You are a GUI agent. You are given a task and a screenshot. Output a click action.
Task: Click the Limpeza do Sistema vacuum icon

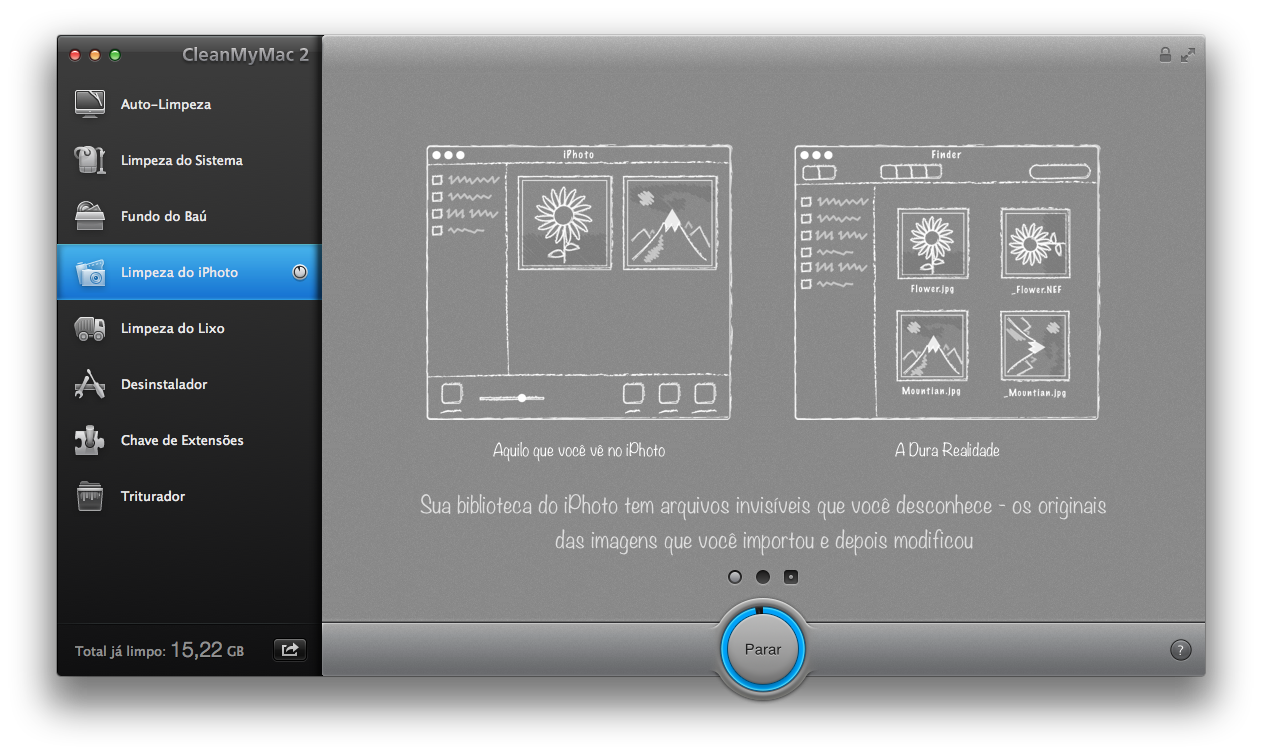pyautogui.click(x=90, y=160)
